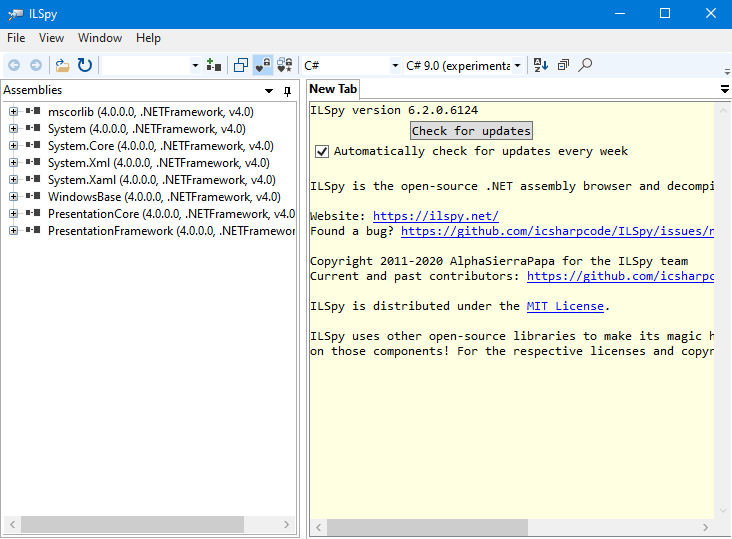The width and height of the screenshot is (732, 539).
Task: Click 'ILSpy version 6.2.0.6124' text
Action: coord(394,110)
